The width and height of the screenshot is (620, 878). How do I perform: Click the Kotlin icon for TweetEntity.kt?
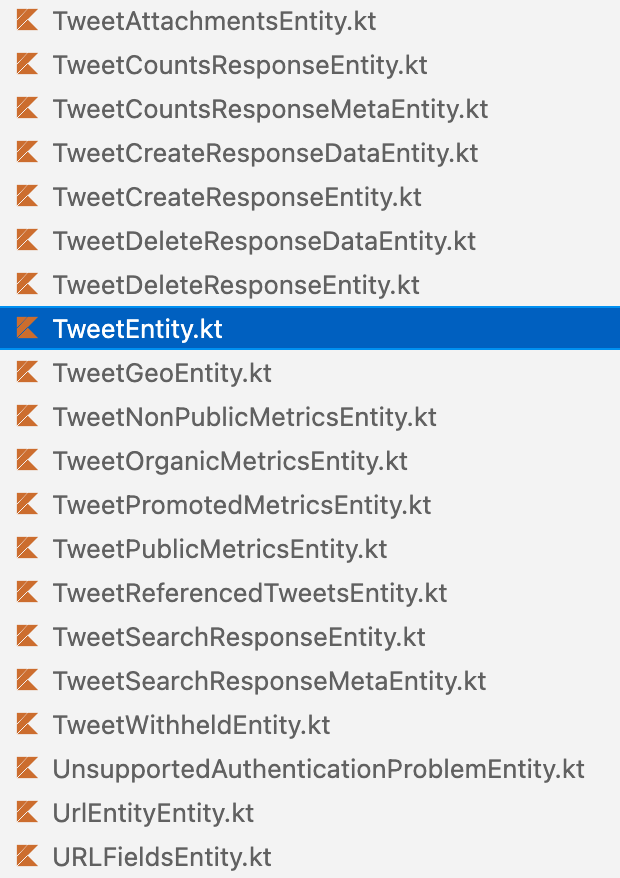tap(26, 328)
